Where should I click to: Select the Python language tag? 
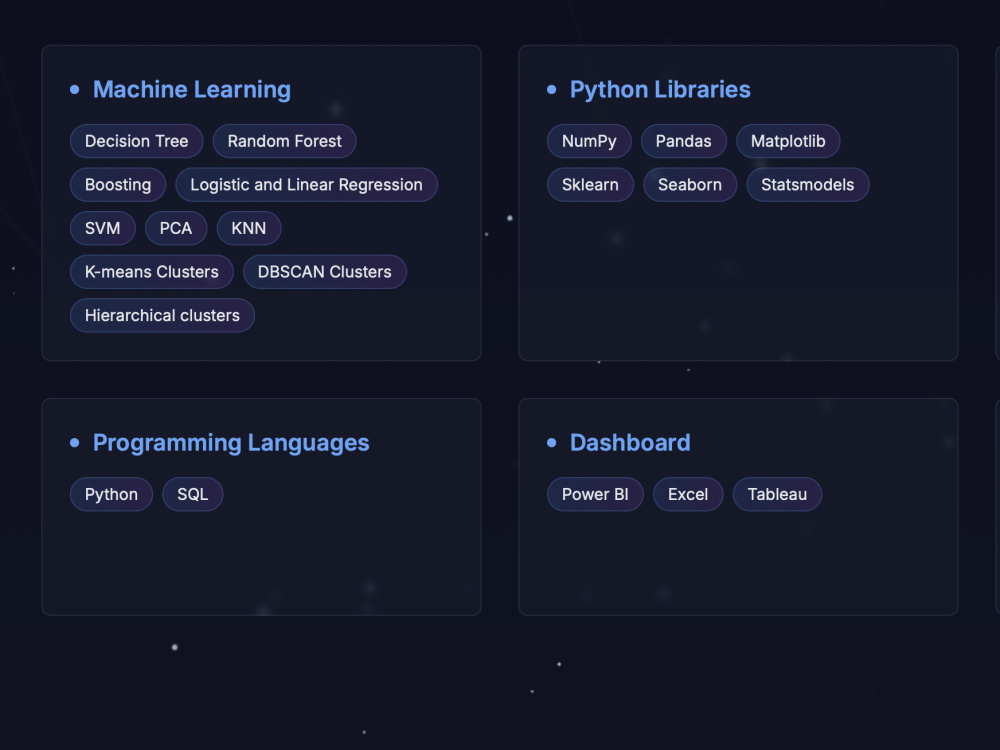(112, 494)
